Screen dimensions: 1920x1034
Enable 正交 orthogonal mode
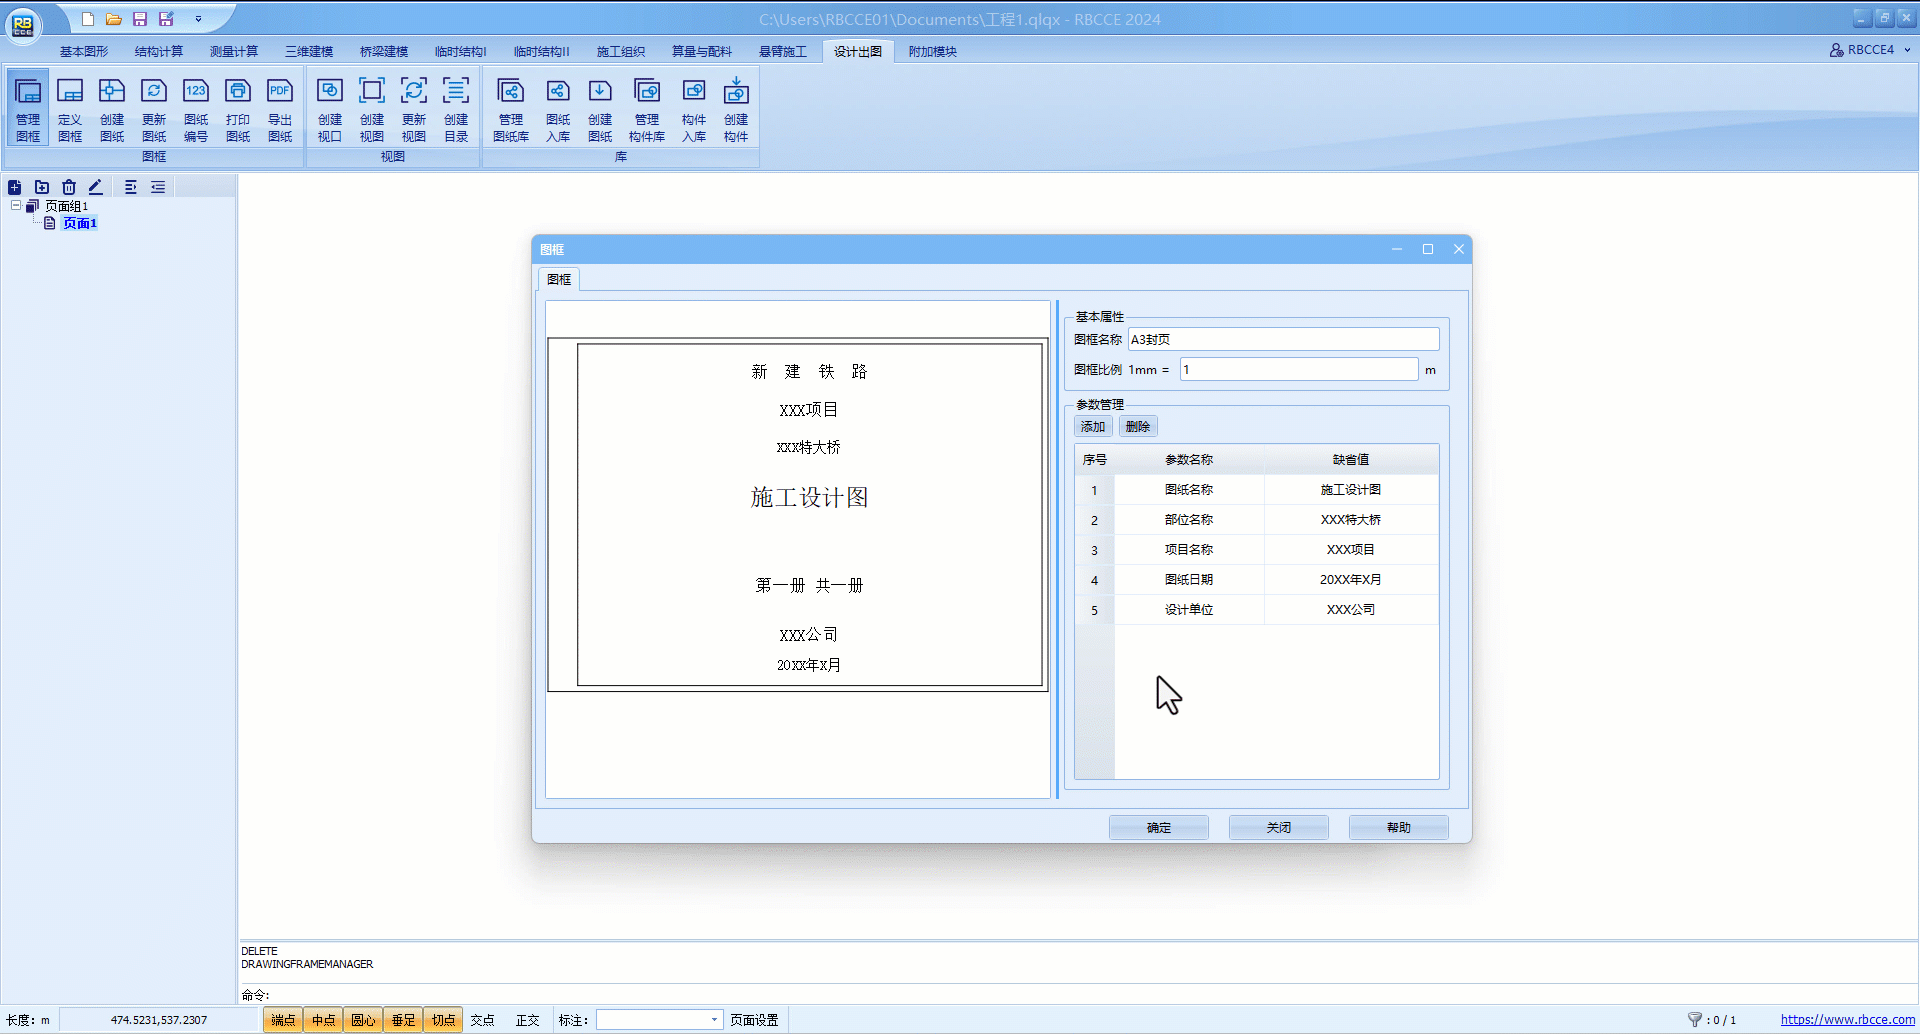click(527, 1020)
